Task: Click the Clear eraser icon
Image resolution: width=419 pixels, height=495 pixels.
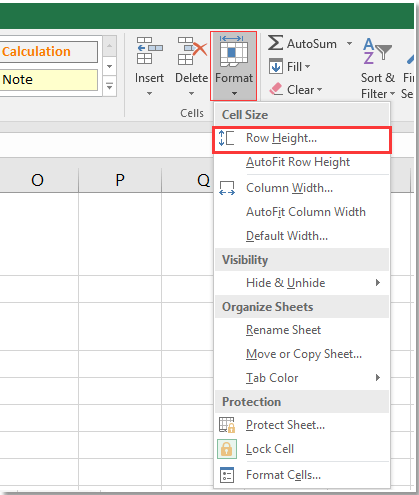Action: point(276,89)
